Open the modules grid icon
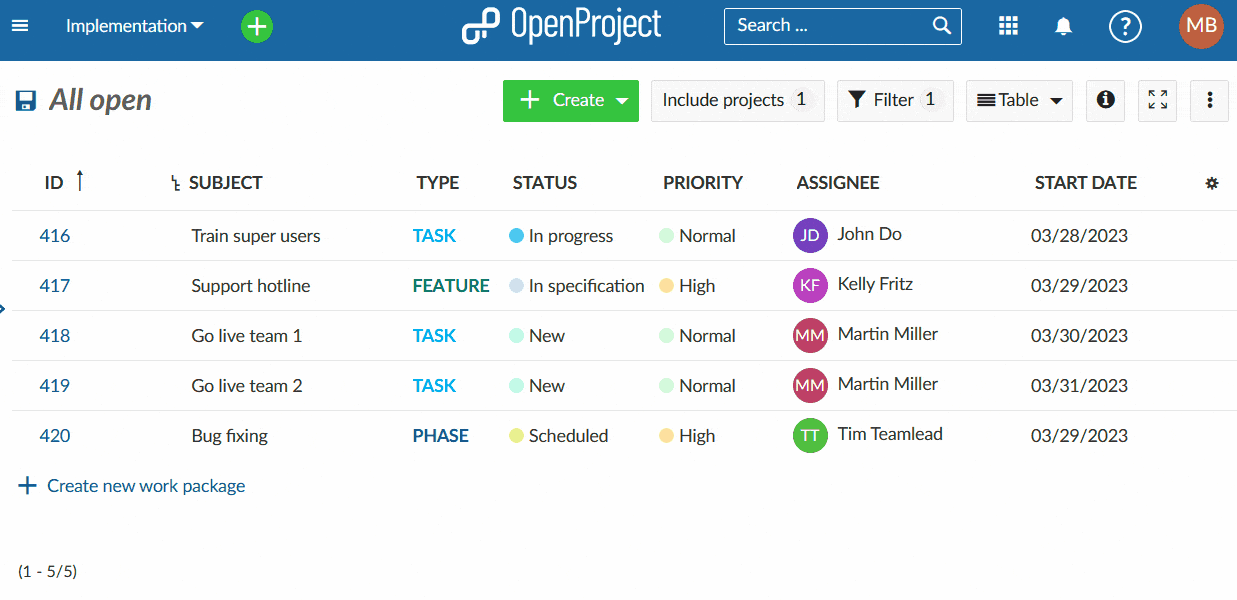This screenshot has height=600, width=1237. coord(1008,26)
